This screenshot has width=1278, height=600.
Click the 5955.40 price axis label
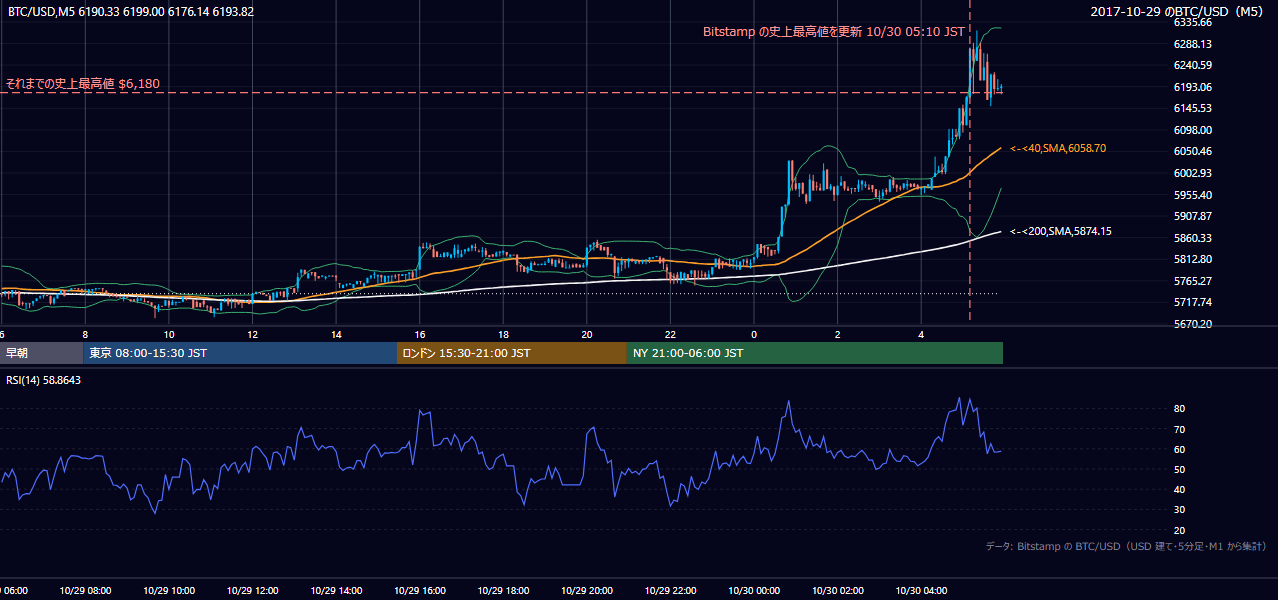click(x=1192, y=195)
